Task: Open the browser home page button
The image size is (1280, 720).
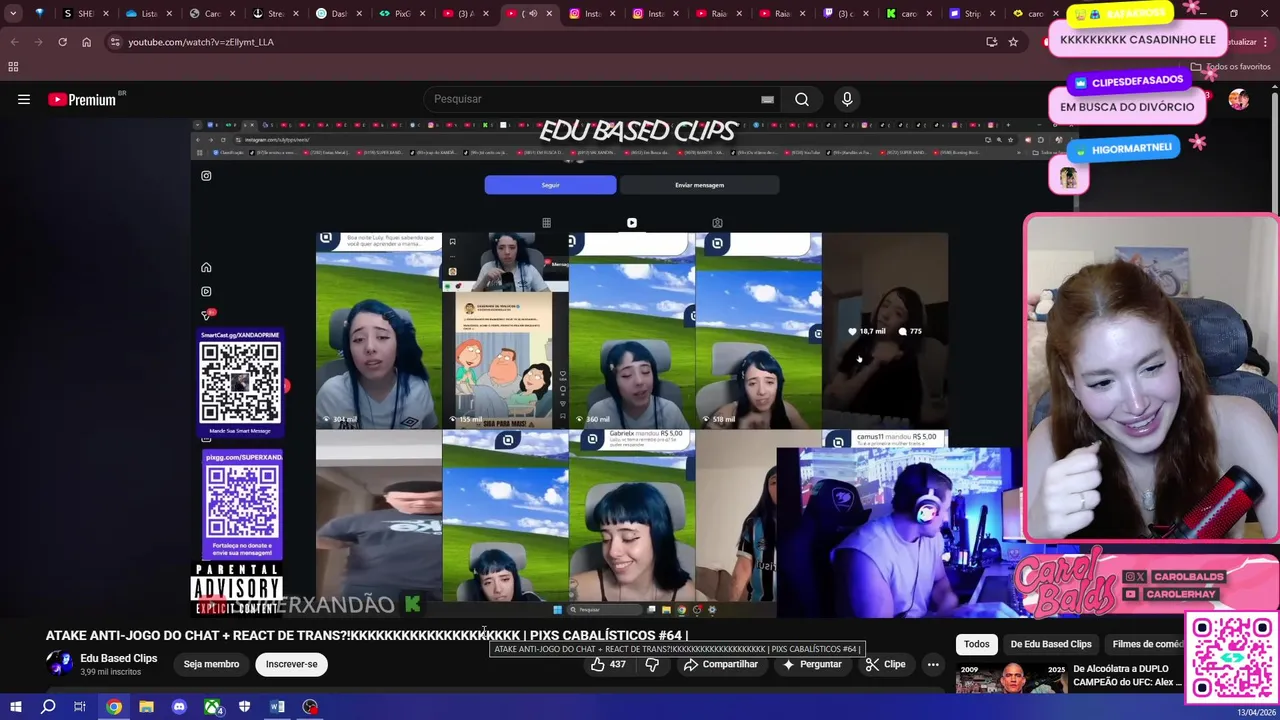Action: point(86,42)
